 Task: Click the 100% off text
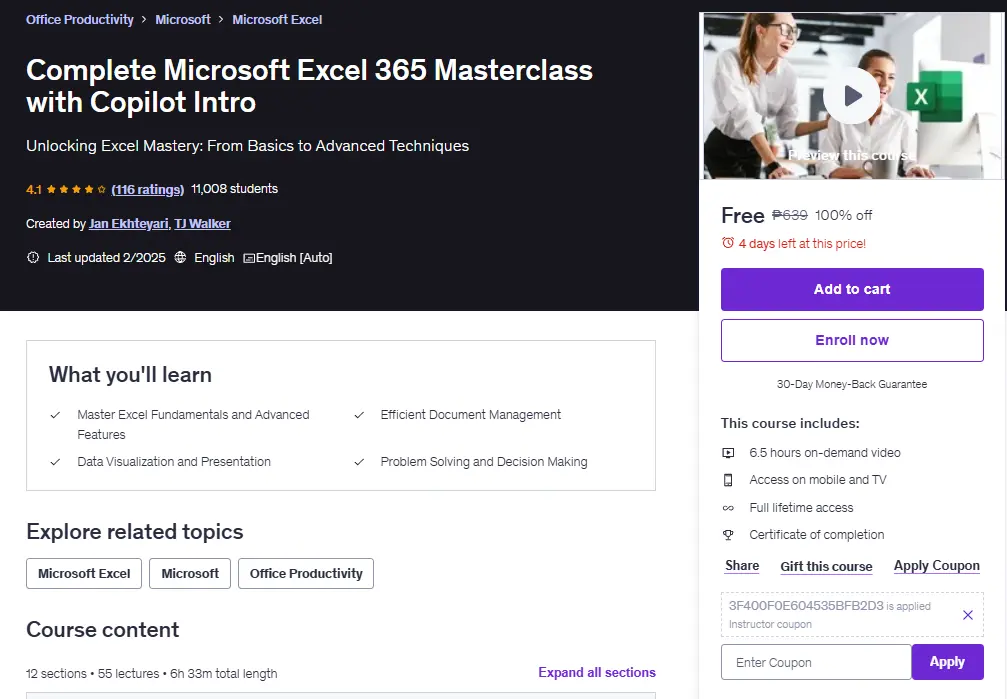[843, 215]
